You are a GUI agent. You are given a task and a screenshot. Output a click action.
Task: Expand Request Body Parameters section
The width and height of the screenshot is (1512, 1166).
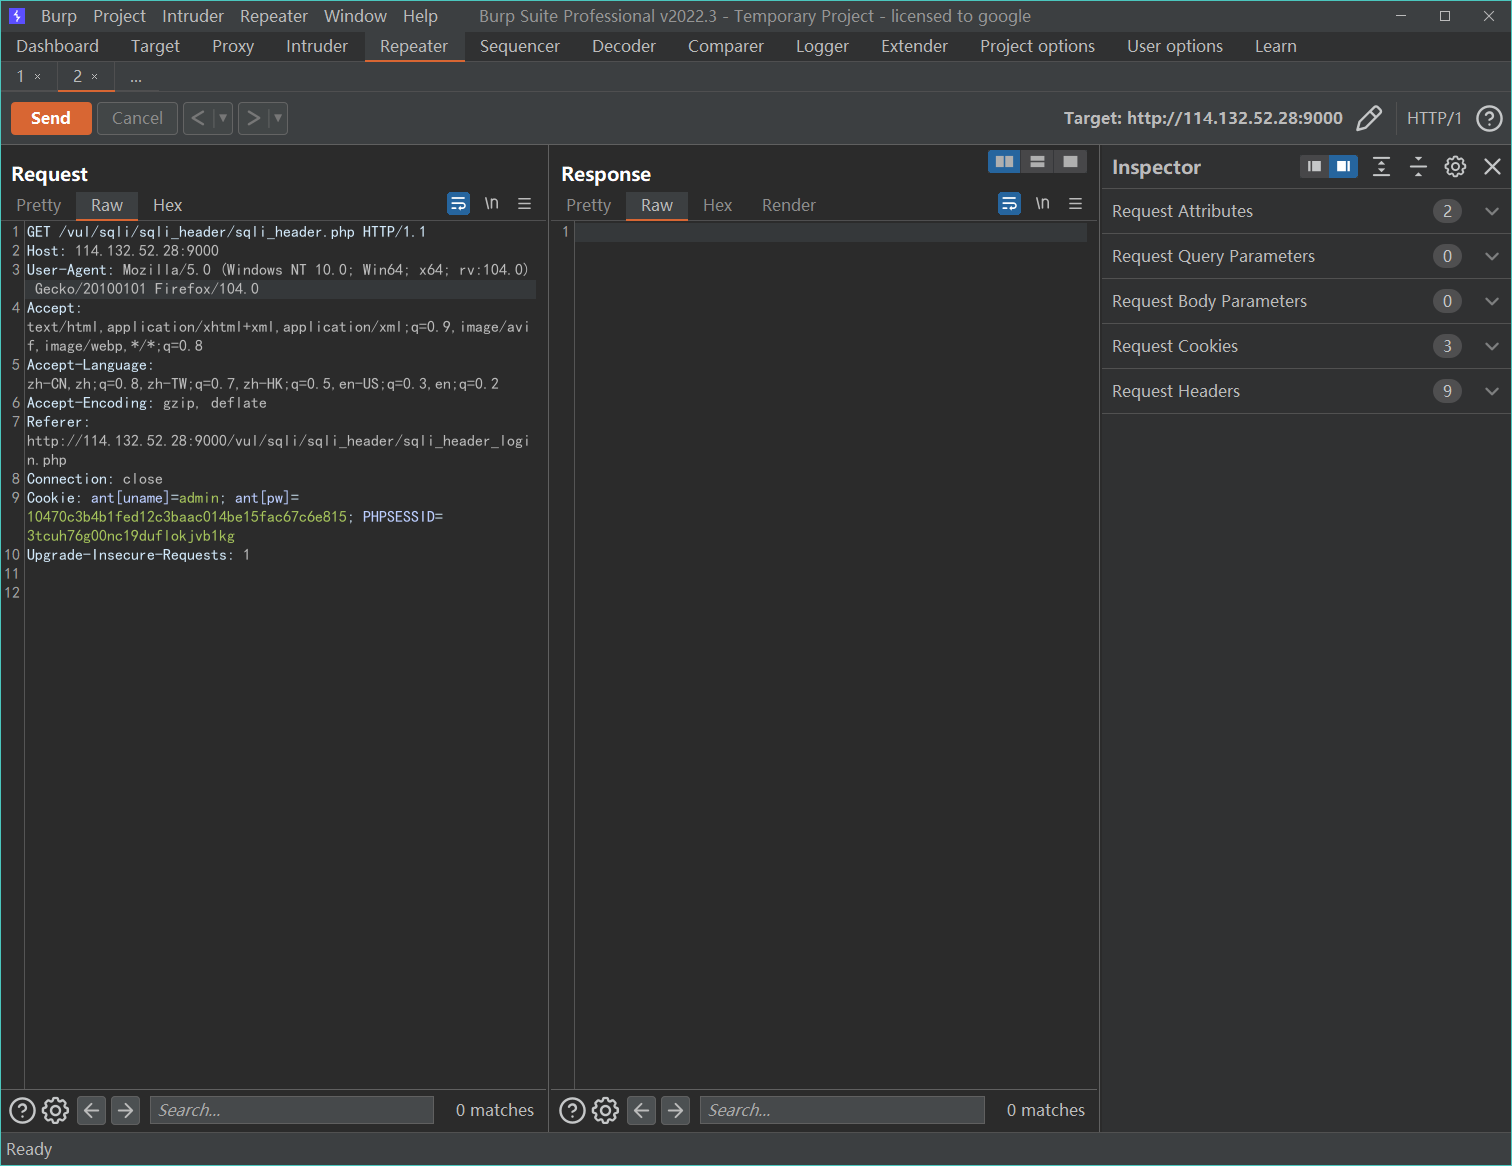point(1306,301)
